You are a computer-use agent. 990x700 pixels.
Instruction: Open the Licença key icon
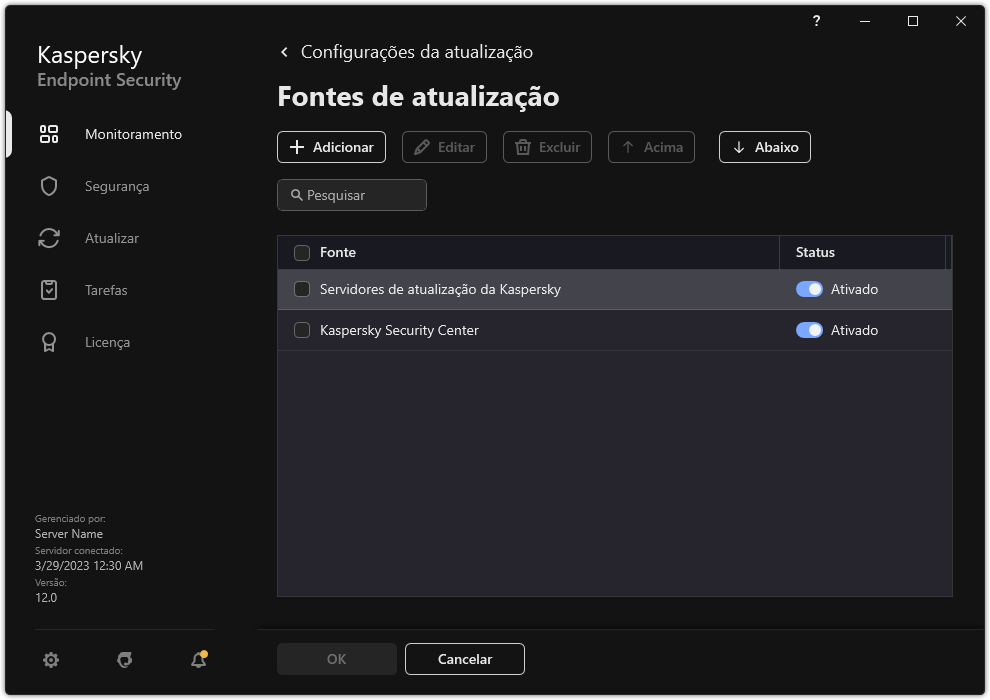[x=48, y=341]
